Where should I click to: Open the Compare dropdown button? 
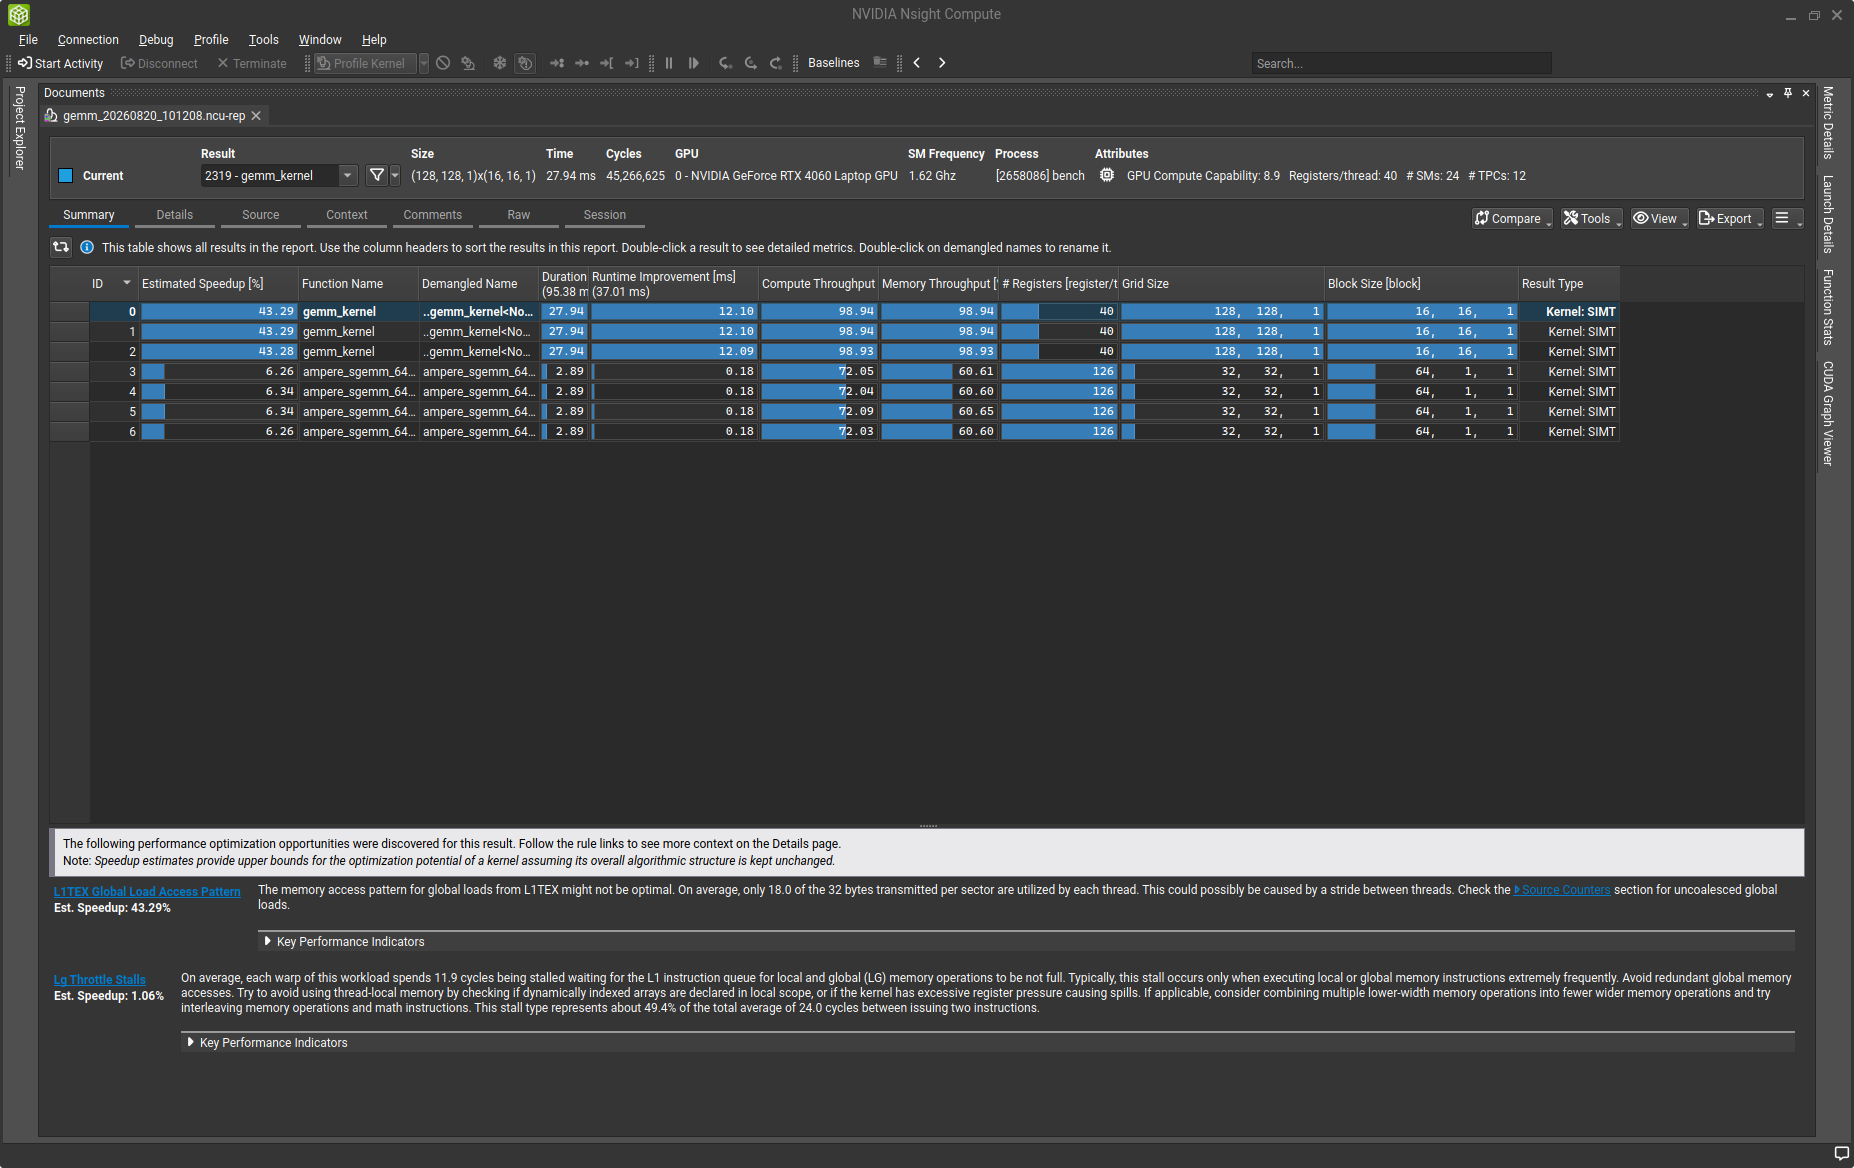(x=1512, y=218)
